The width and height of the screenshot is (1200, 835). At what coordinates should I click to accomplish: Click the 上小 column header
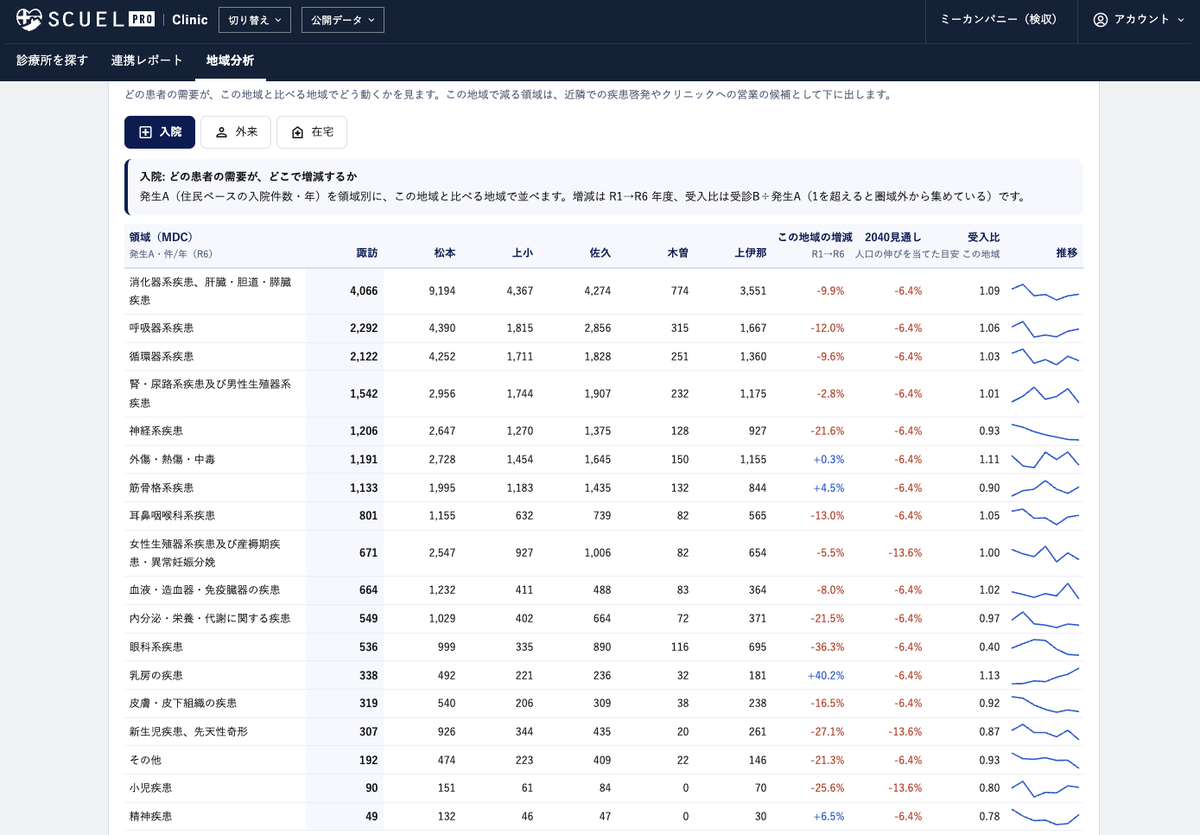pyautogui.click(x=522, y=253)
